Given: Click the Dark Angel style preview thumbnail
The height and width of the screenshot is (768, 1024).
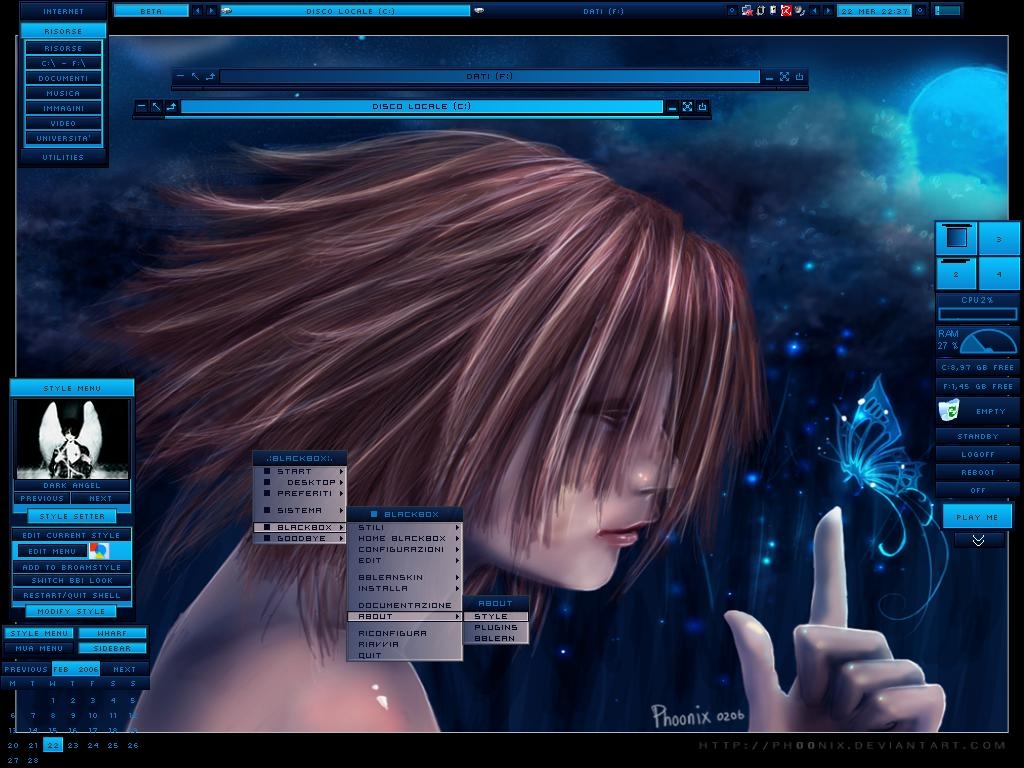Looking at the screenshot, I should tap(72, 440).
